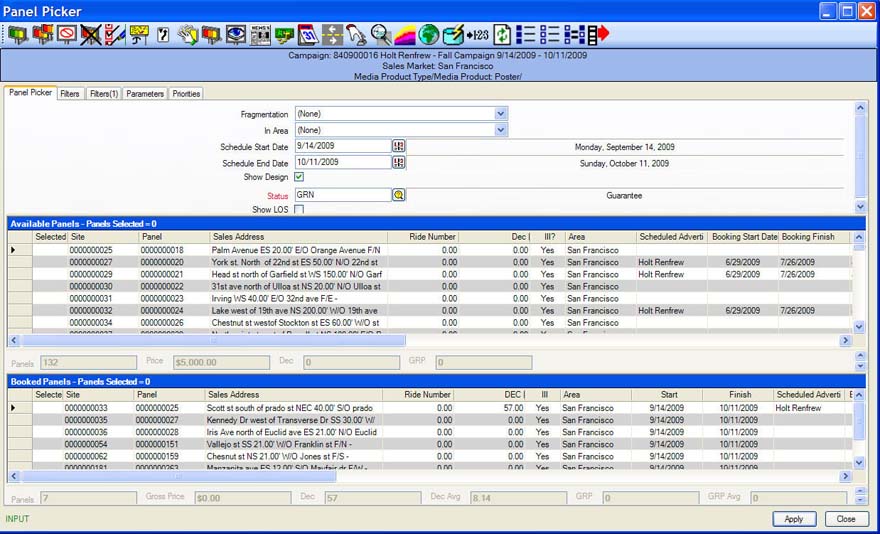The height and width of the screenshot is (534, 880).
Task: Click the down stepper beside Booked Panels totals
Action: (x=860, y=501)
